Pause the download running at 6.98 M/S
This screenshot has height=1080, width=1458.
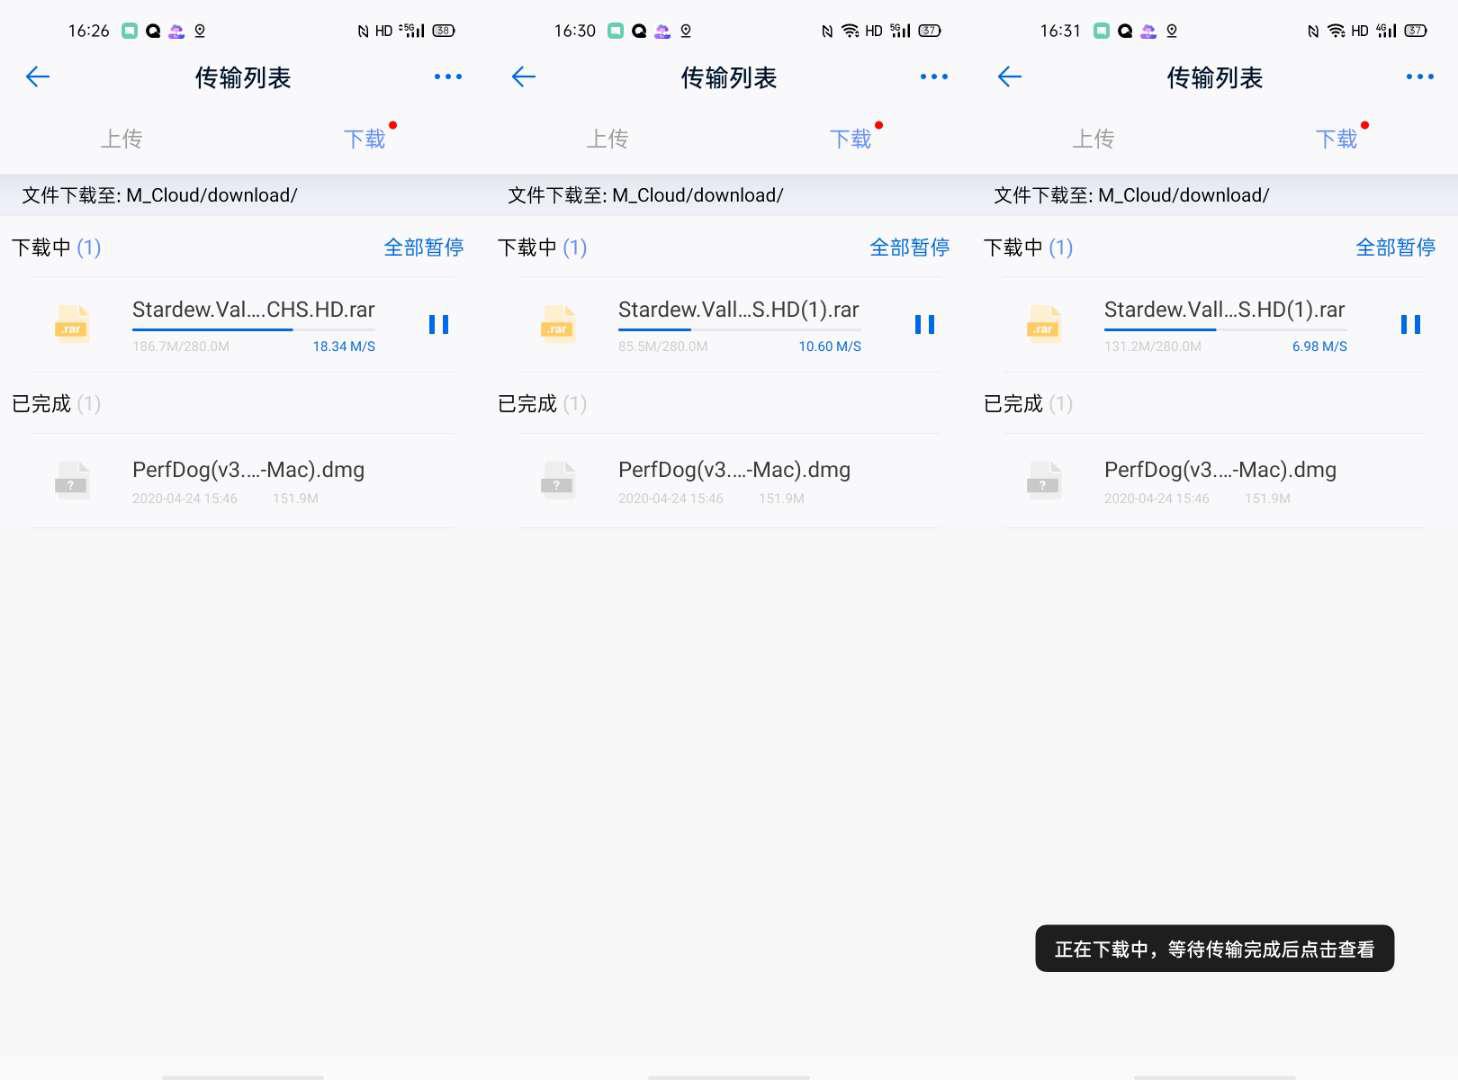(x=1411, y=324)
